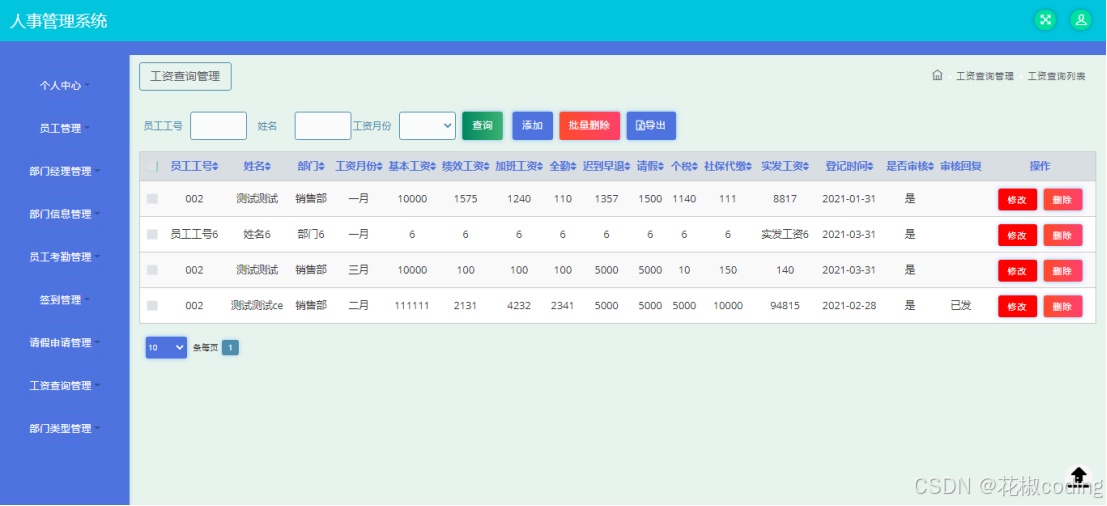
Task: Click 修改 for the 姓名6 row
Action: click(x=1017, y=235)
